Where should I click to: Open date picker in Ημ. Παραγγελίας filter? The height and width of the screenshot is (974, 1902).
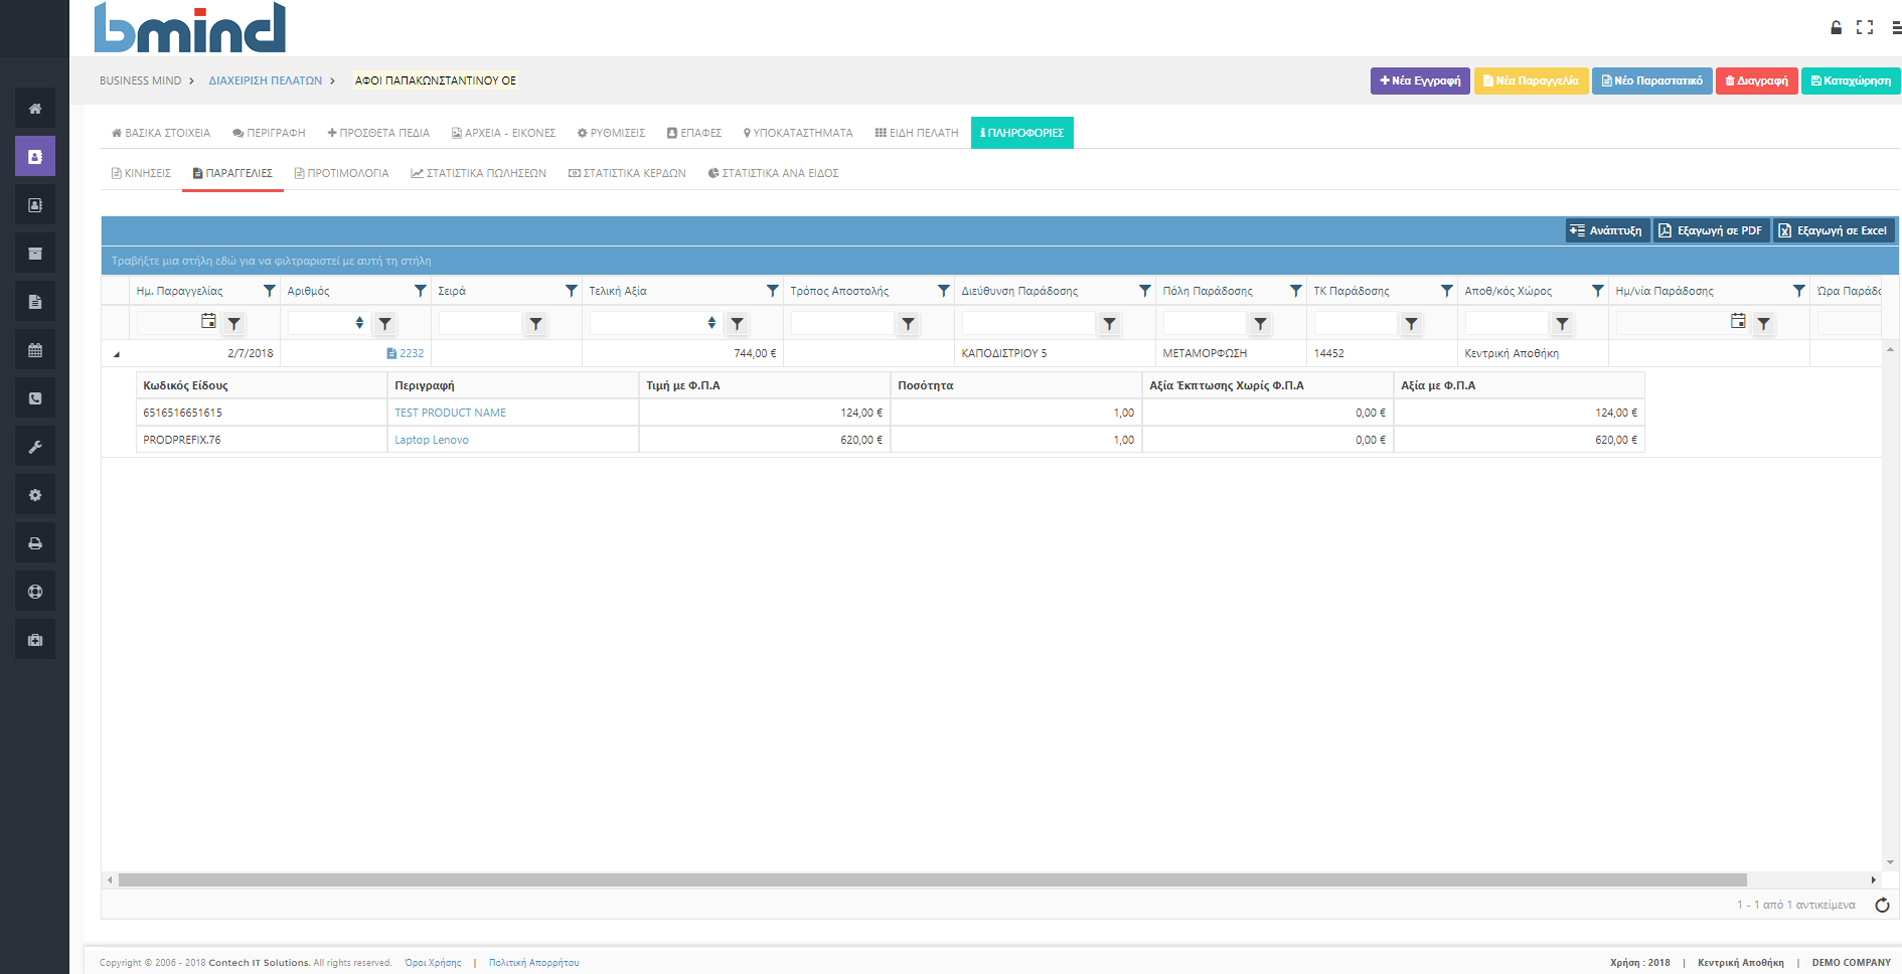[x=208, y=322]
